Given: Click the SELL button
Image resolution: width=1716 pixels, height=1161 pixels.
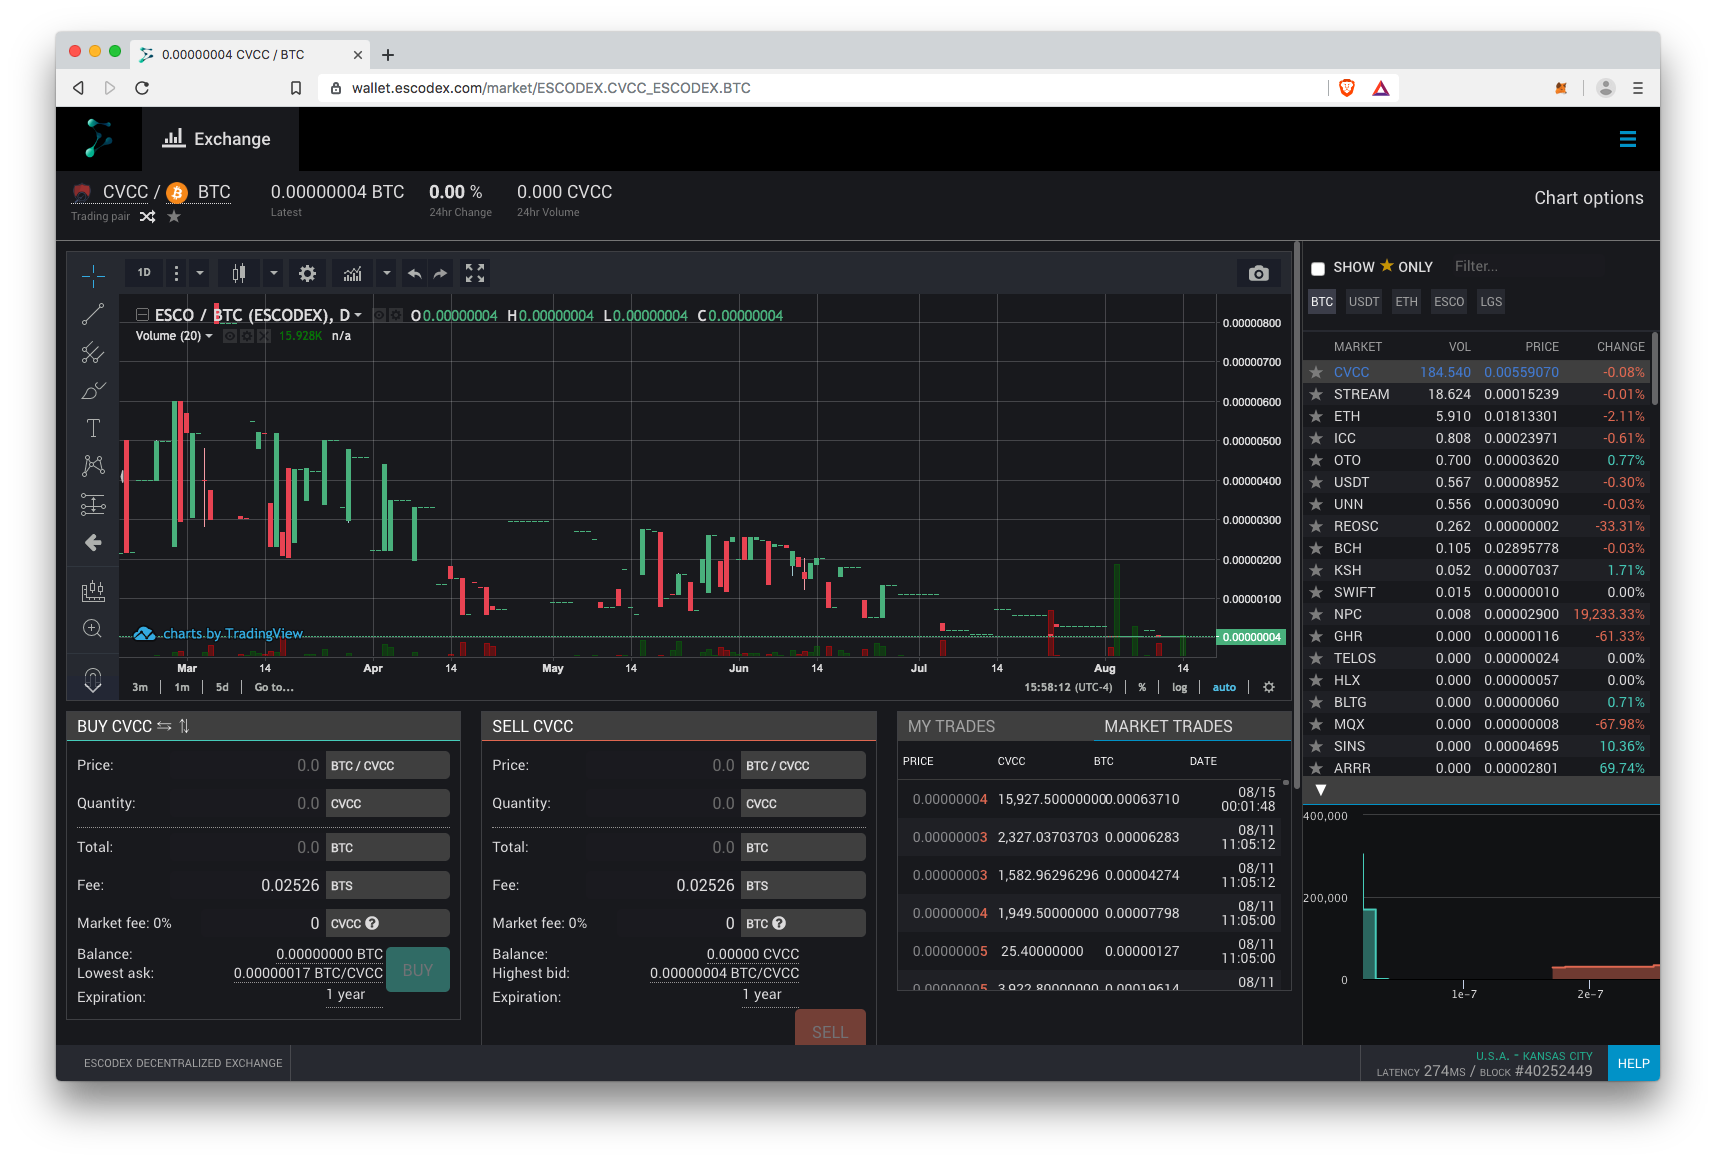Looking at the screenshot, I should [x=830, y=1028].
